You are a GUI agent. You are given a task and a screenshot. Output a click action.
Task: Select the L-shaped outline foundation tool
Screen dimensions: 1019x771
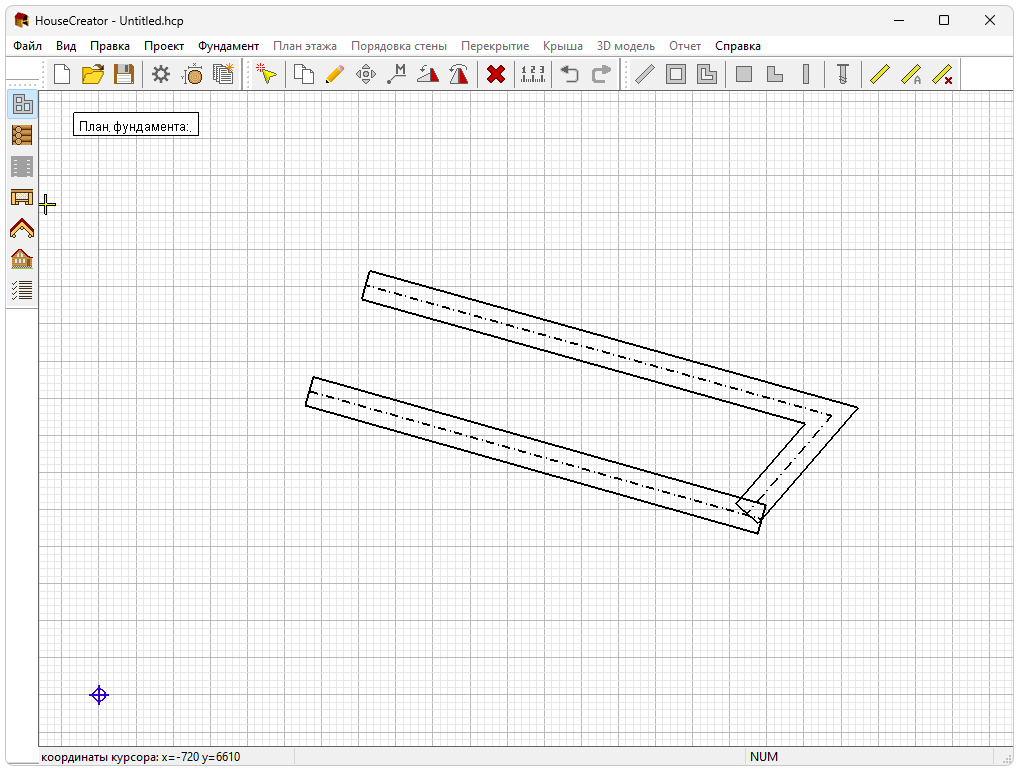pos(707,74)
